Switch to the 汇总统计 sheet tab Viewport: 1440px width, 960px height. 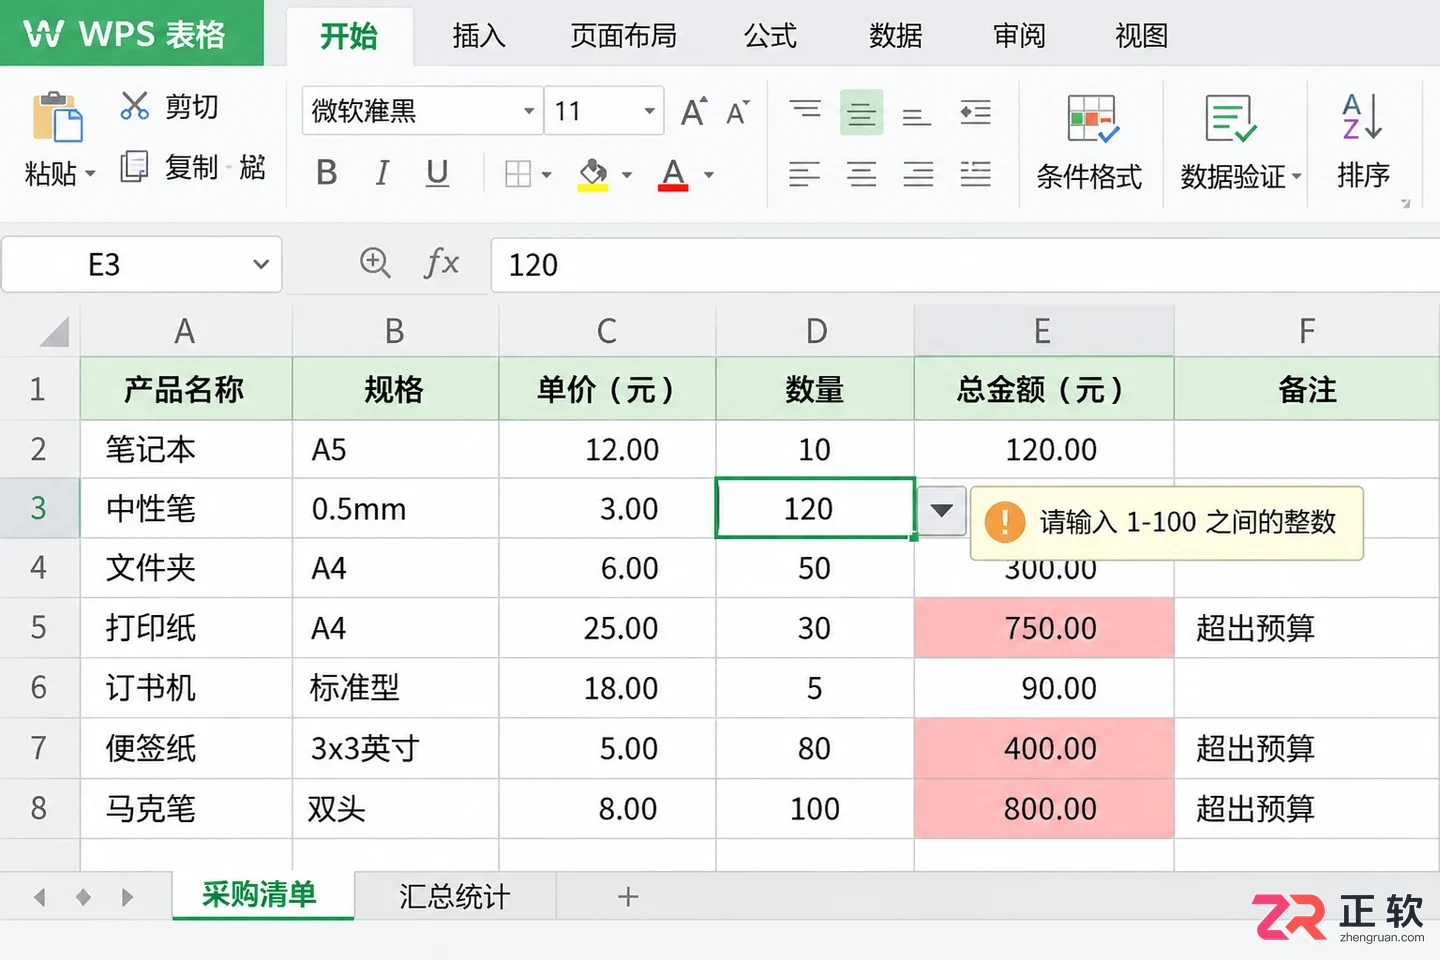(455, 896)
